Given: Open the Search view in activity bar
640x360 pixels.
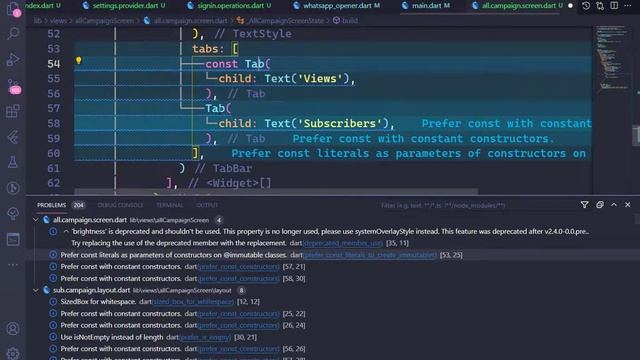Looking at the screenshot, I should pos(13,33).
